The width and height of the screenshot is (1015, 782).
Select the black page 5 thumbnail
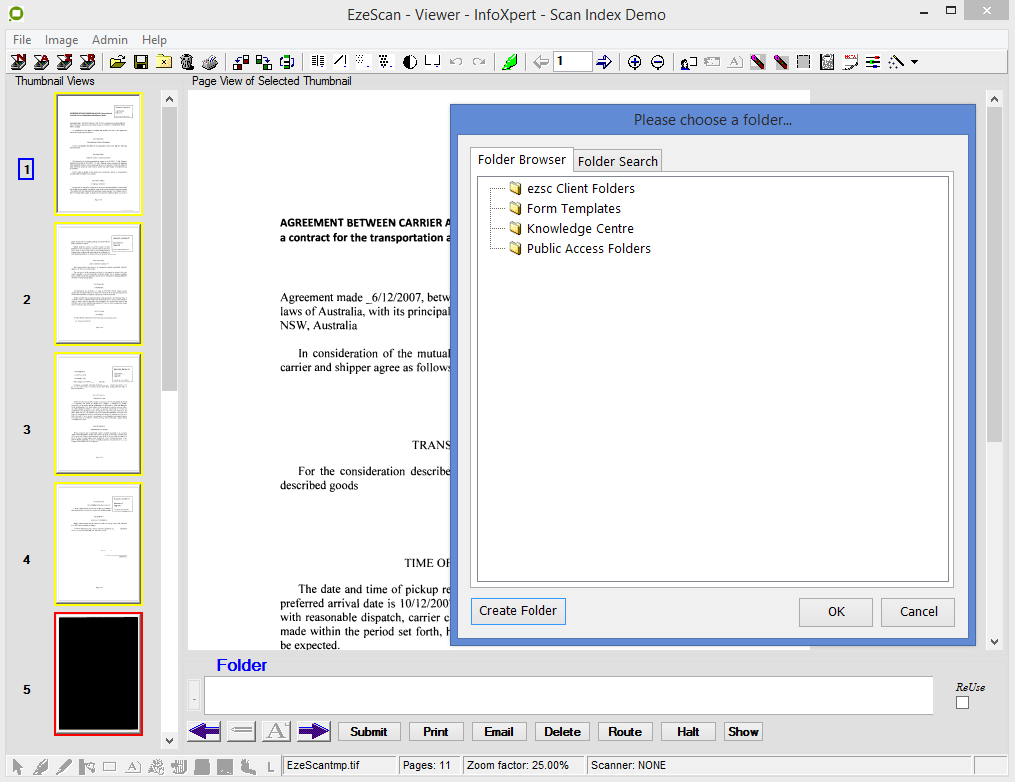pos(98,674)
